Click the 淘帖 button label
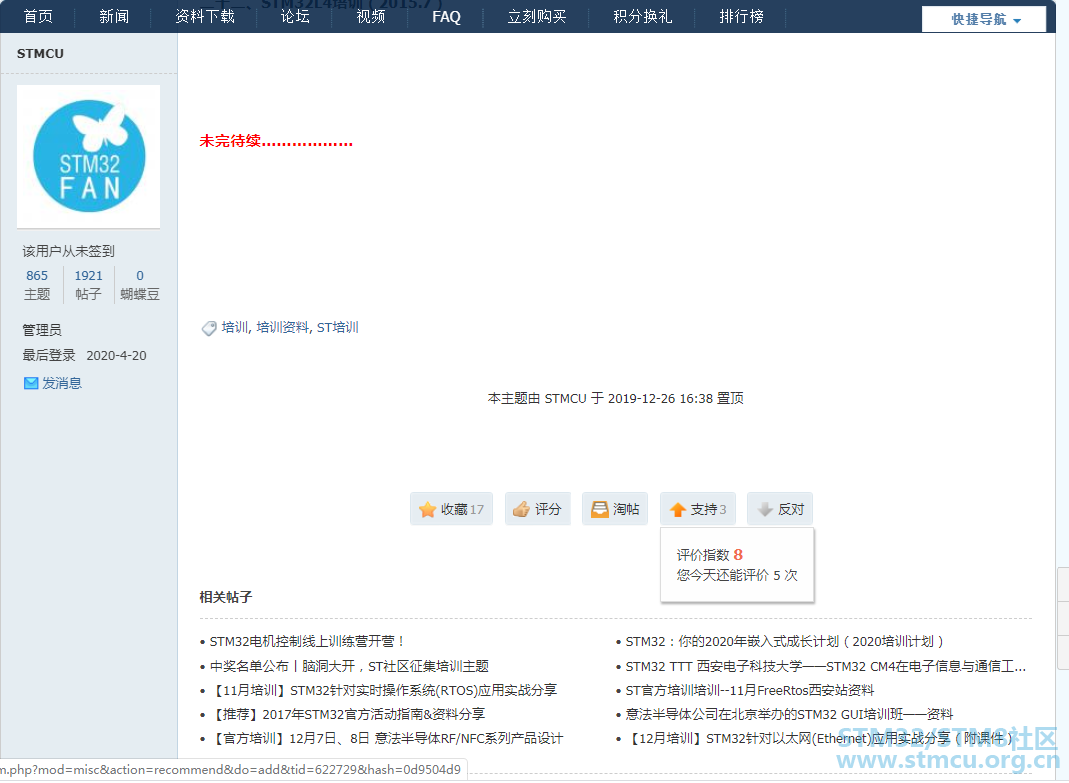The height and width of the screenshot is (783, 1069). click(x=626, y=509)
